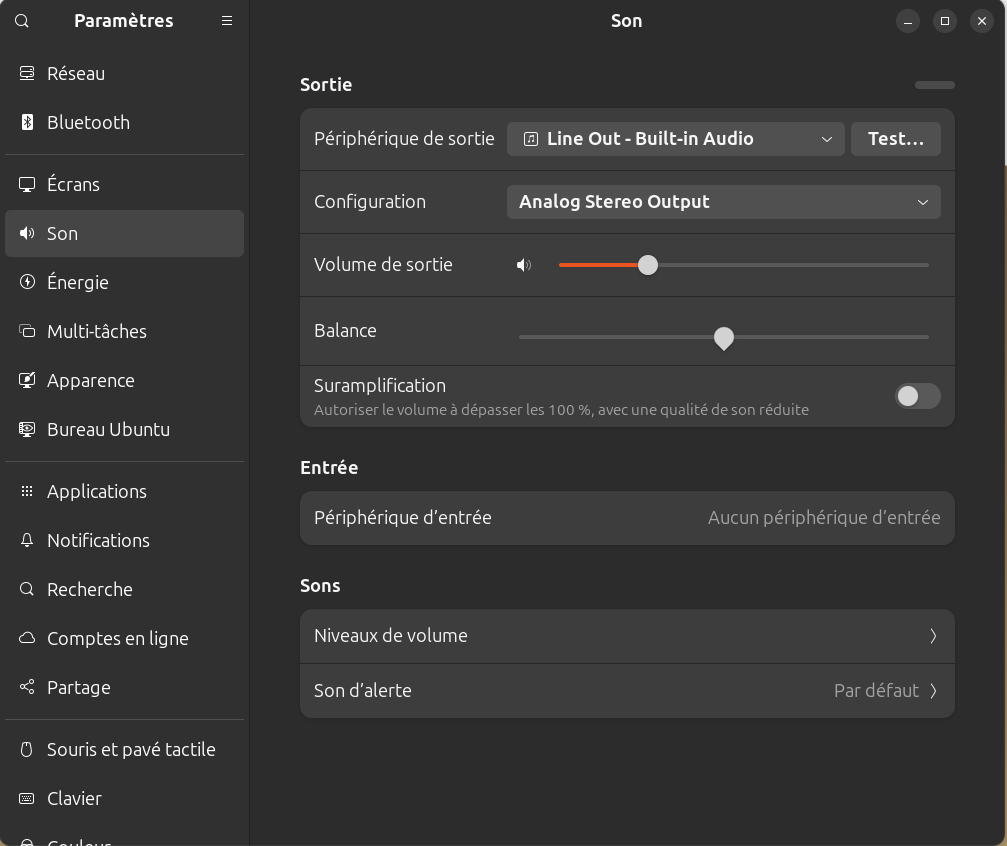Enable the Suramplification switch
The height and width of the screenshot is (846, 1007).
[x=918, y=396]
